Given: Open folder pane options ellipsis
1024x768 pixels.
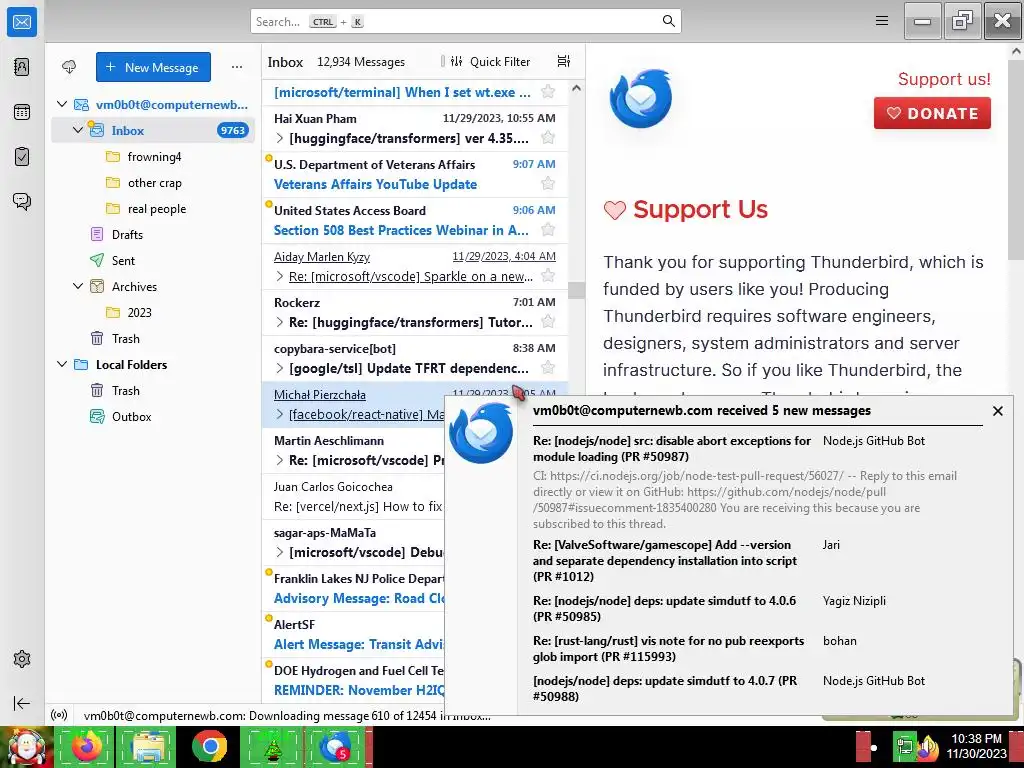Looking at the screenshot, I should coord(236,67).
